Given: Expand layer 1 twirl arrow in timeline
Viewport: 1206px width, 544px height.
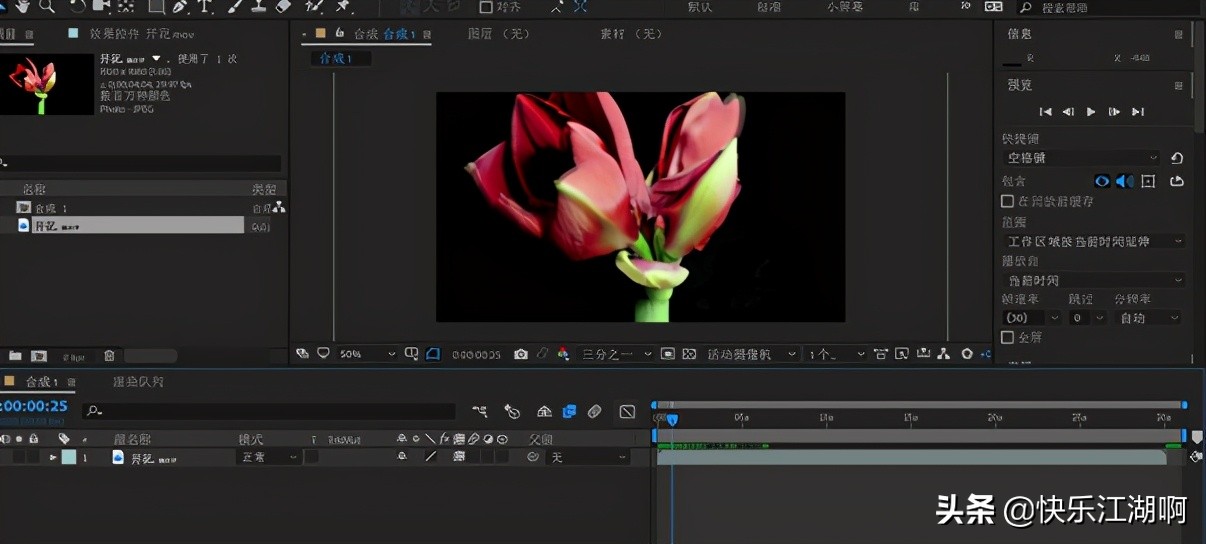Looking at the screenshot, I should (x=53, y=457).
